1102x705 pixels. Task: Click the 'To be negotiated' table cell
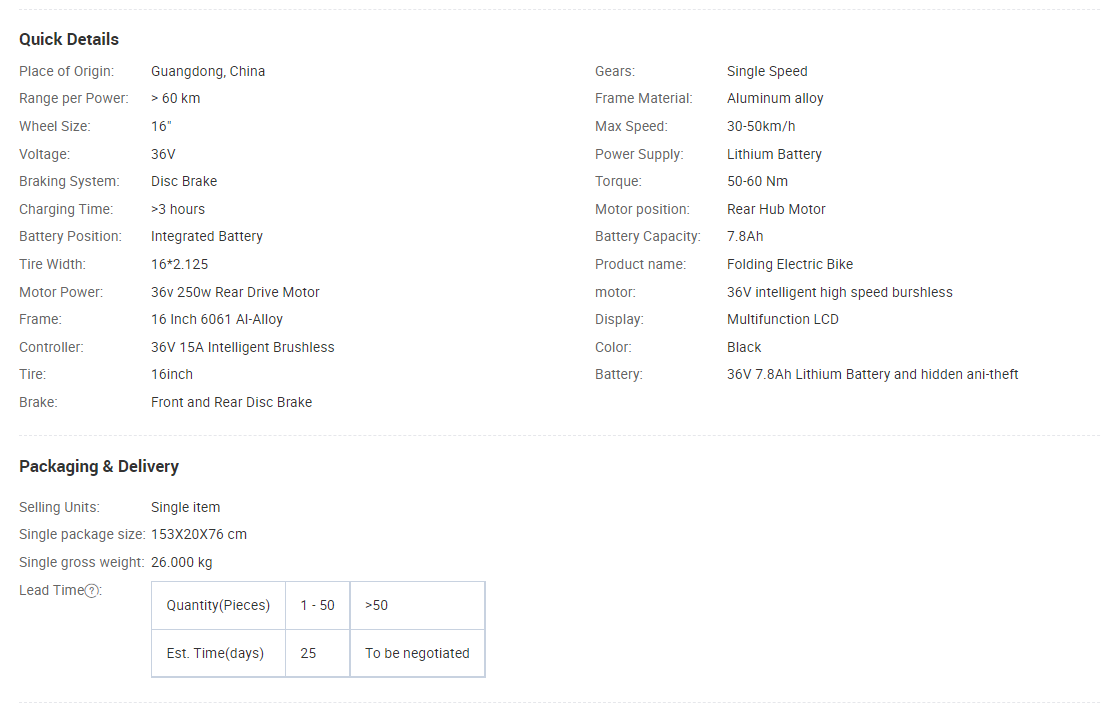coord(417,653)
